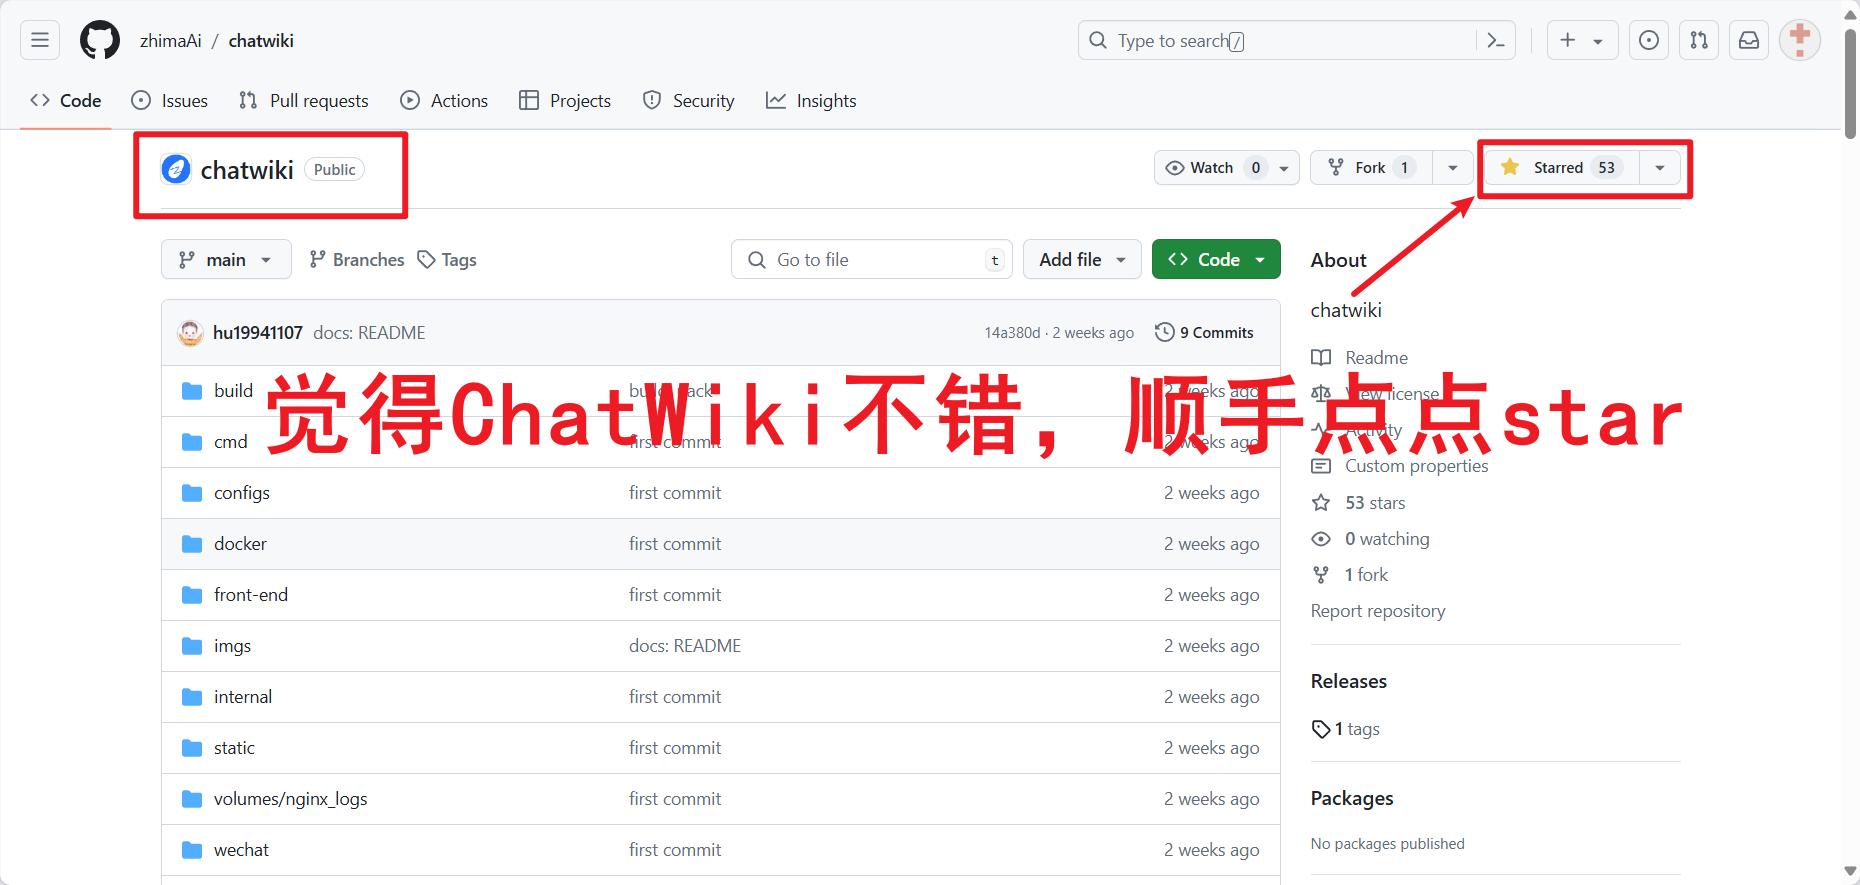
Task: Click the wechat folder icon
Action: [x=192, y=850]
